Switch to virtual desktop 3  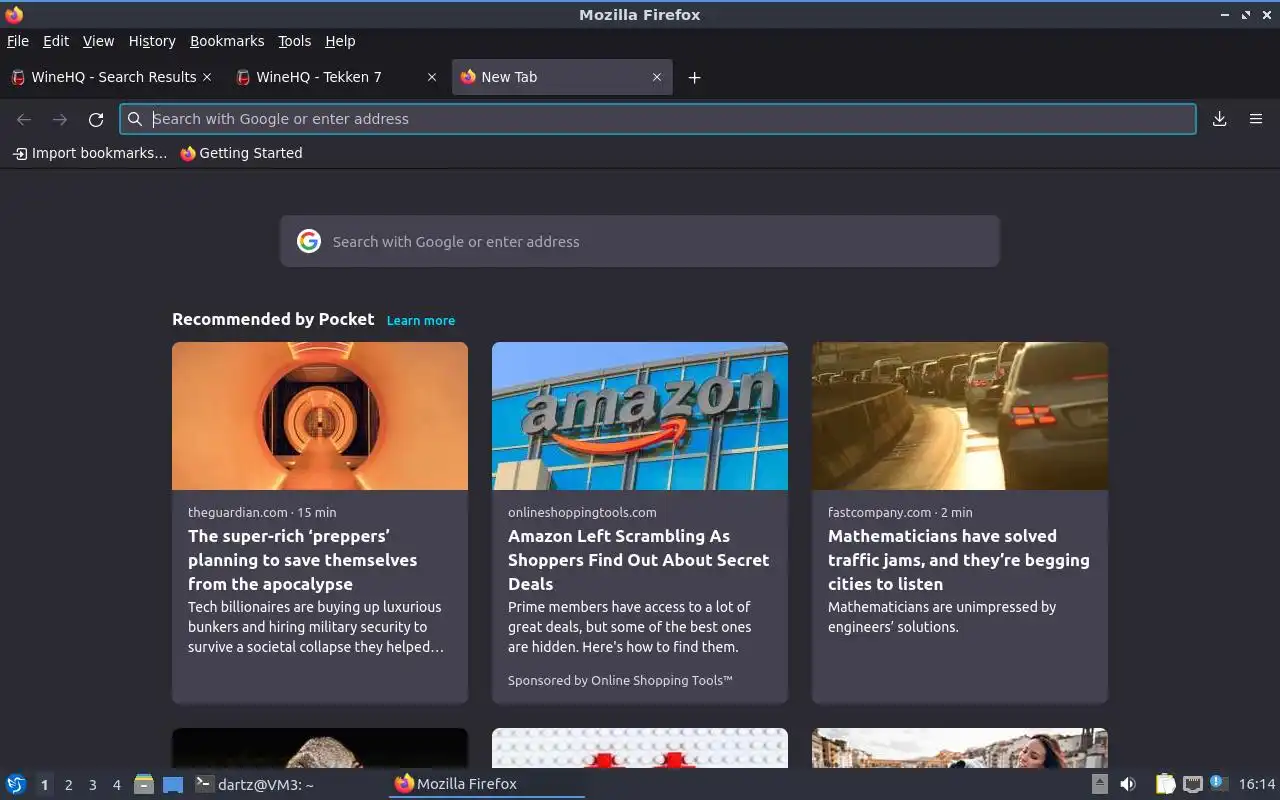[93, 785]
